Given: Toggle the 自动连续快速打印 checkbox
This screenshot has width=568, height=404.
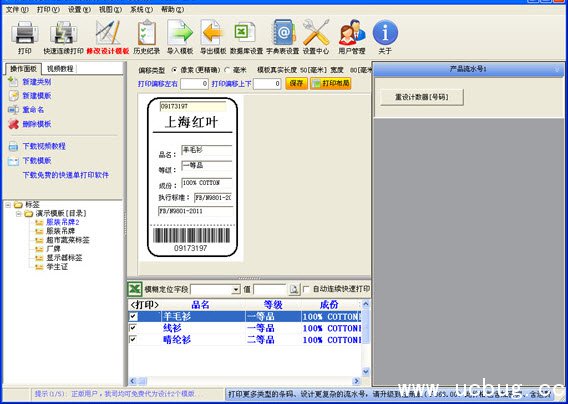Looking at the screenshot, I should [x=306, y=289].
